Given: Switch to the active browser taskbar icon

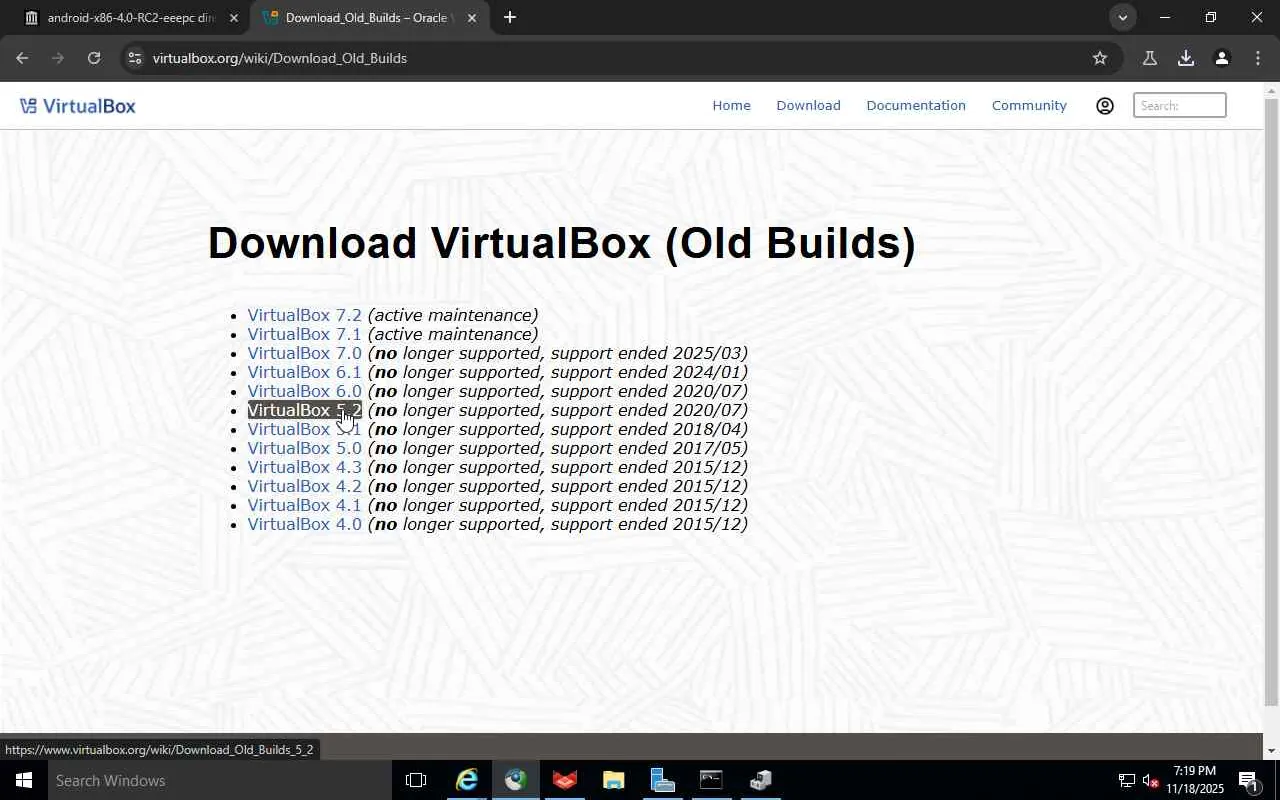Looking at the screenshot, I should click(x=516, y=780).
